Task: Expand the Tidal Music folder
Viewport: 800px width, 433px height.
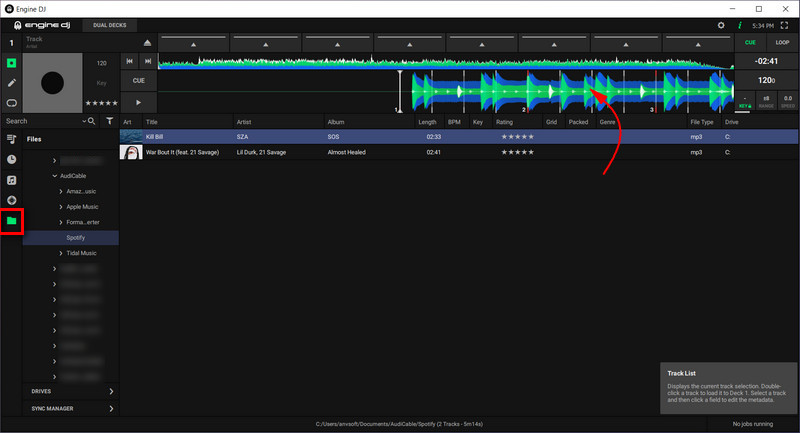Action: coord(61,253)
